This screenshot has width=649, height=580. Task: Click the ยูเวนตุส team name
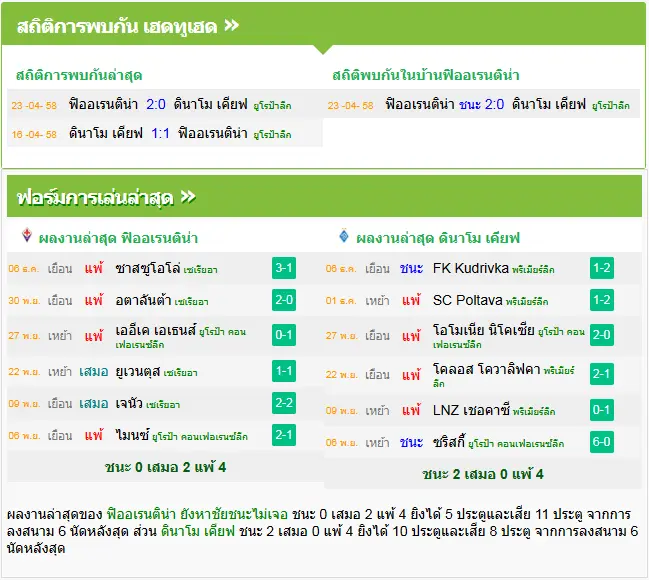(x=138, y=372)
